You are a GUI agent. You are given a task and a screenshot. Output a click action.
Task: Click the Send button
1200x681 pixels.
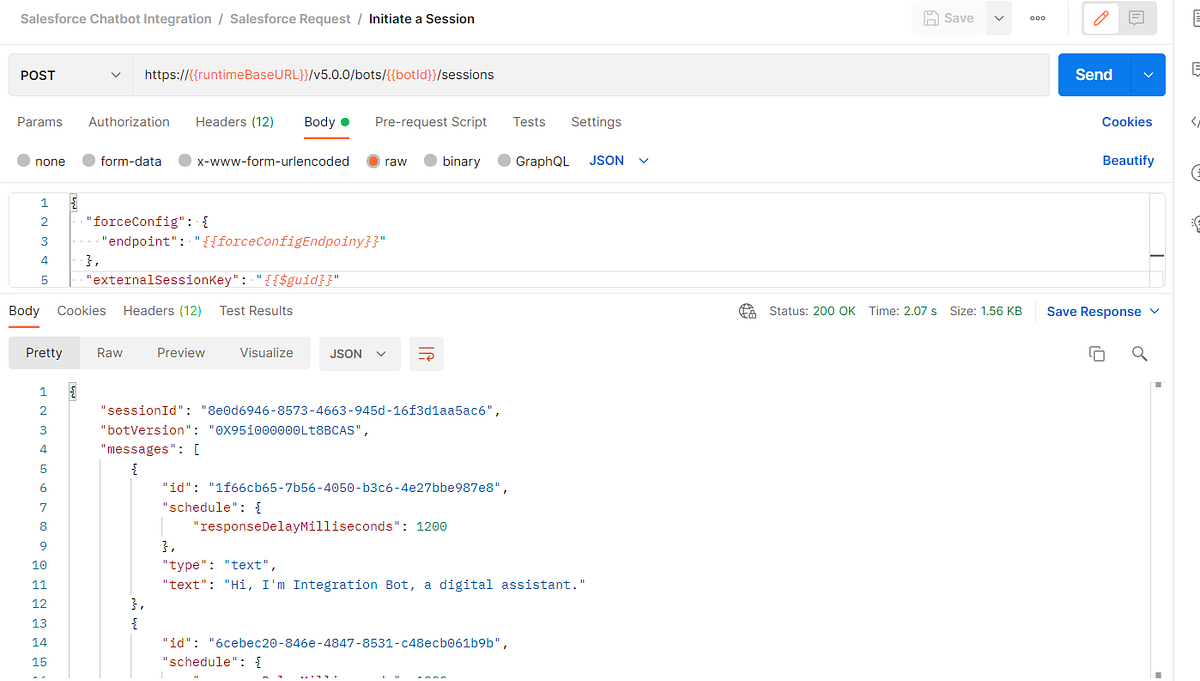point(1094,74)
